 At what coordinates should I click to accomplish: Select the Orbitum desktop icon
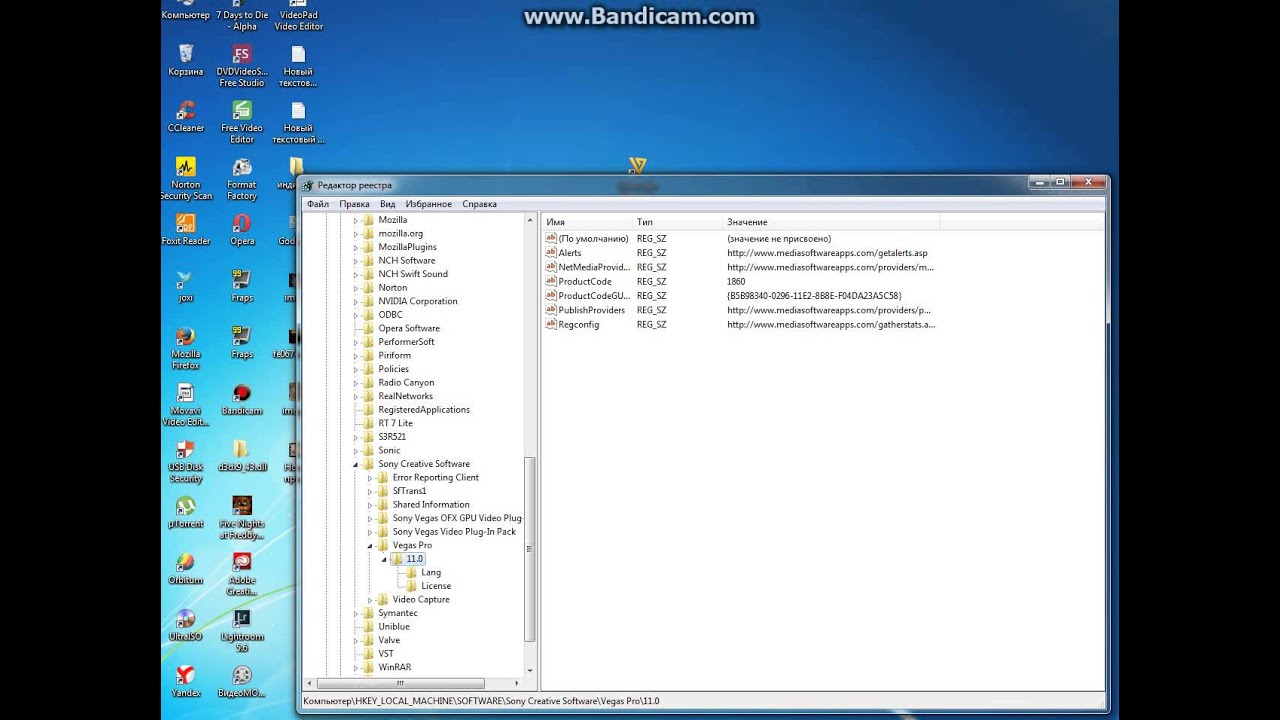(x=185, y=568)
